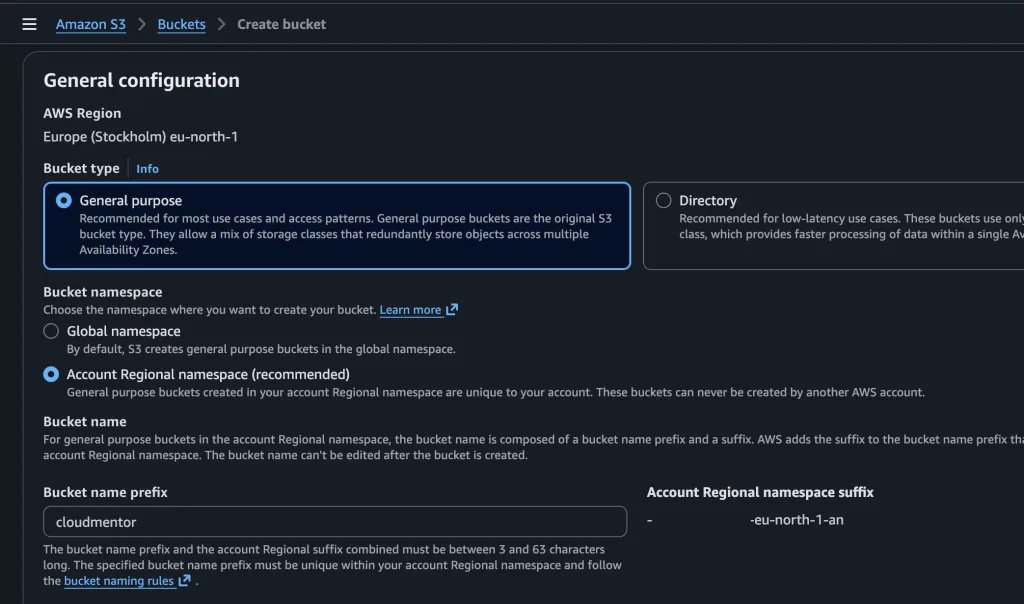
Task: Select the Global namespace radio option
Action: click(51, 331)
